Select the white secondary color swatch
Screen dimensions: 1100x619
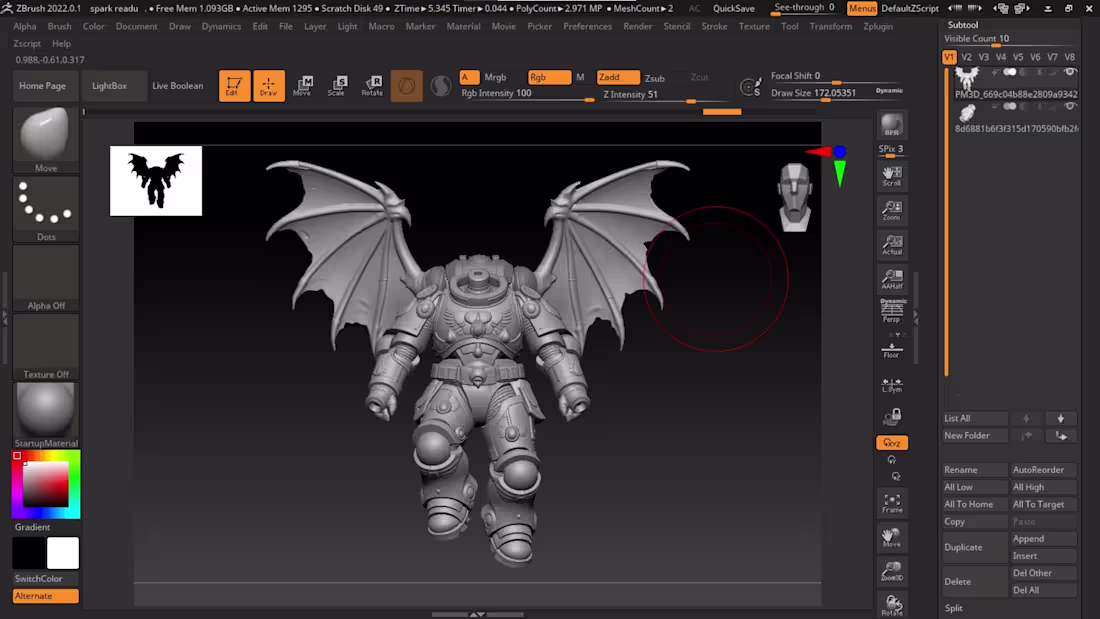(x=62, y=553)
